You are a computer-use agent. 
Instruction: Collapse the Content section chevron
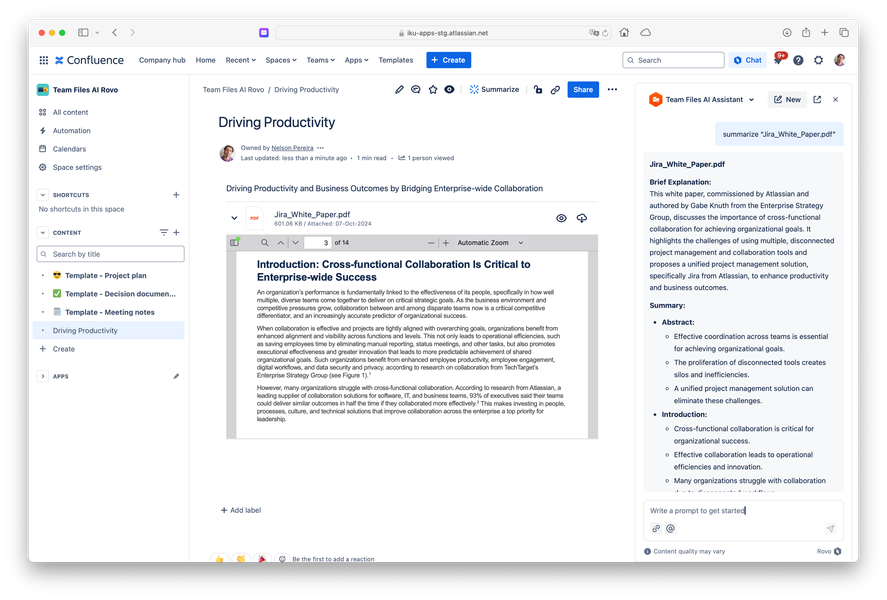pyautogui.click(x=42, y=232)
